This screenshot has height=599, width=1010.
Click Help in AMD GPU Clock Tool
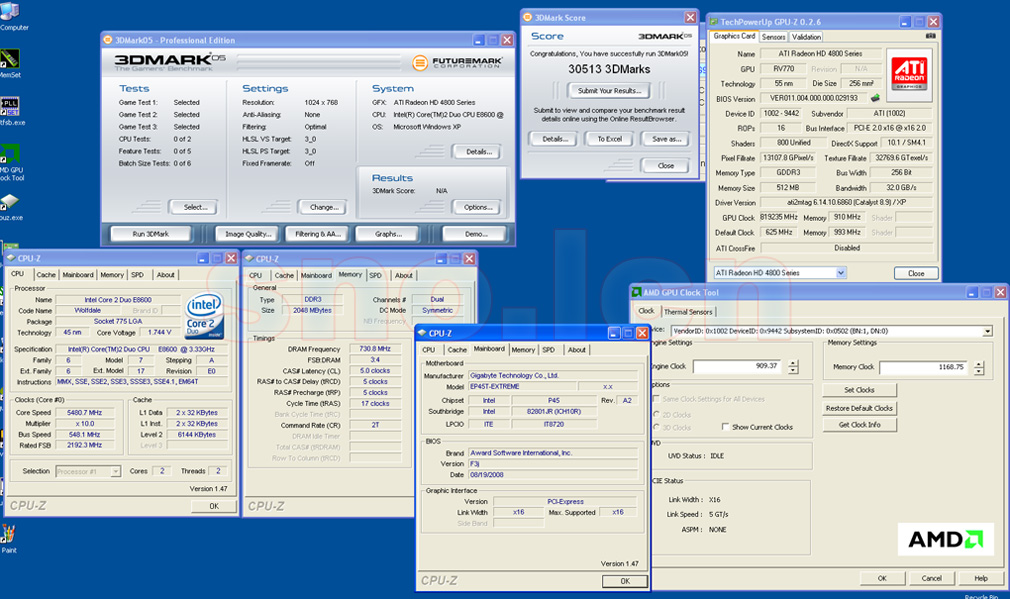pyautogui.click(x=980, y=578)
